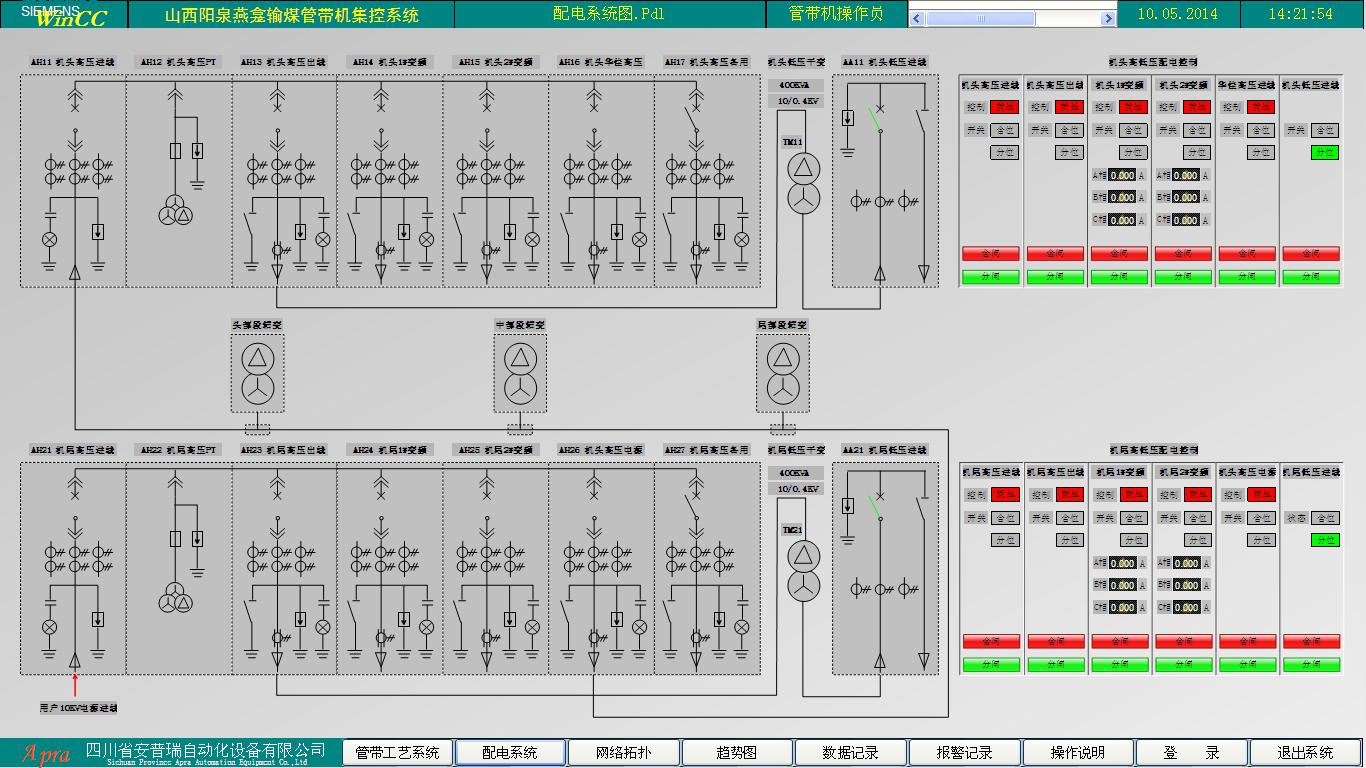Click the Apra company logo
The height and width of the screenshot is (768, 1366).
click(45, 753)
